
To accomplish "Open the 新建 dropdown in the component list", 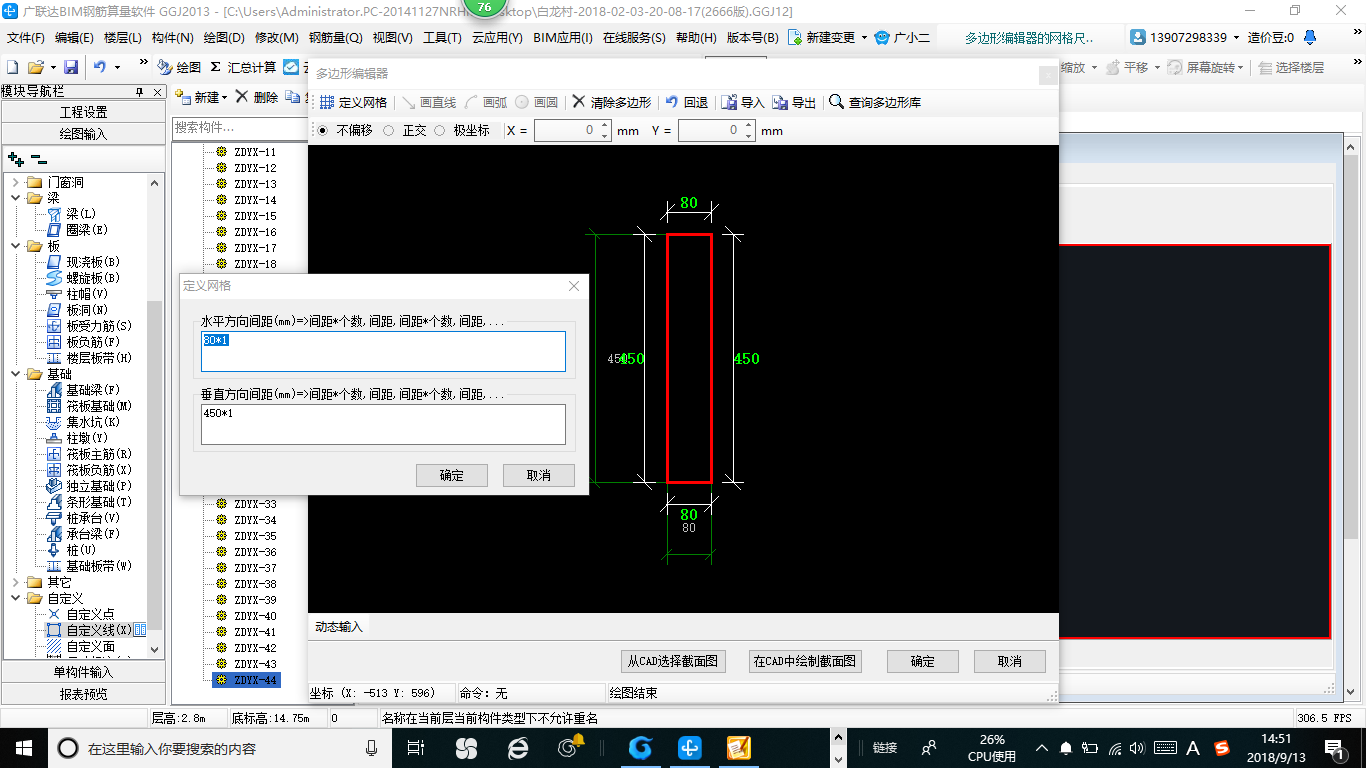I will click(225, 97).
